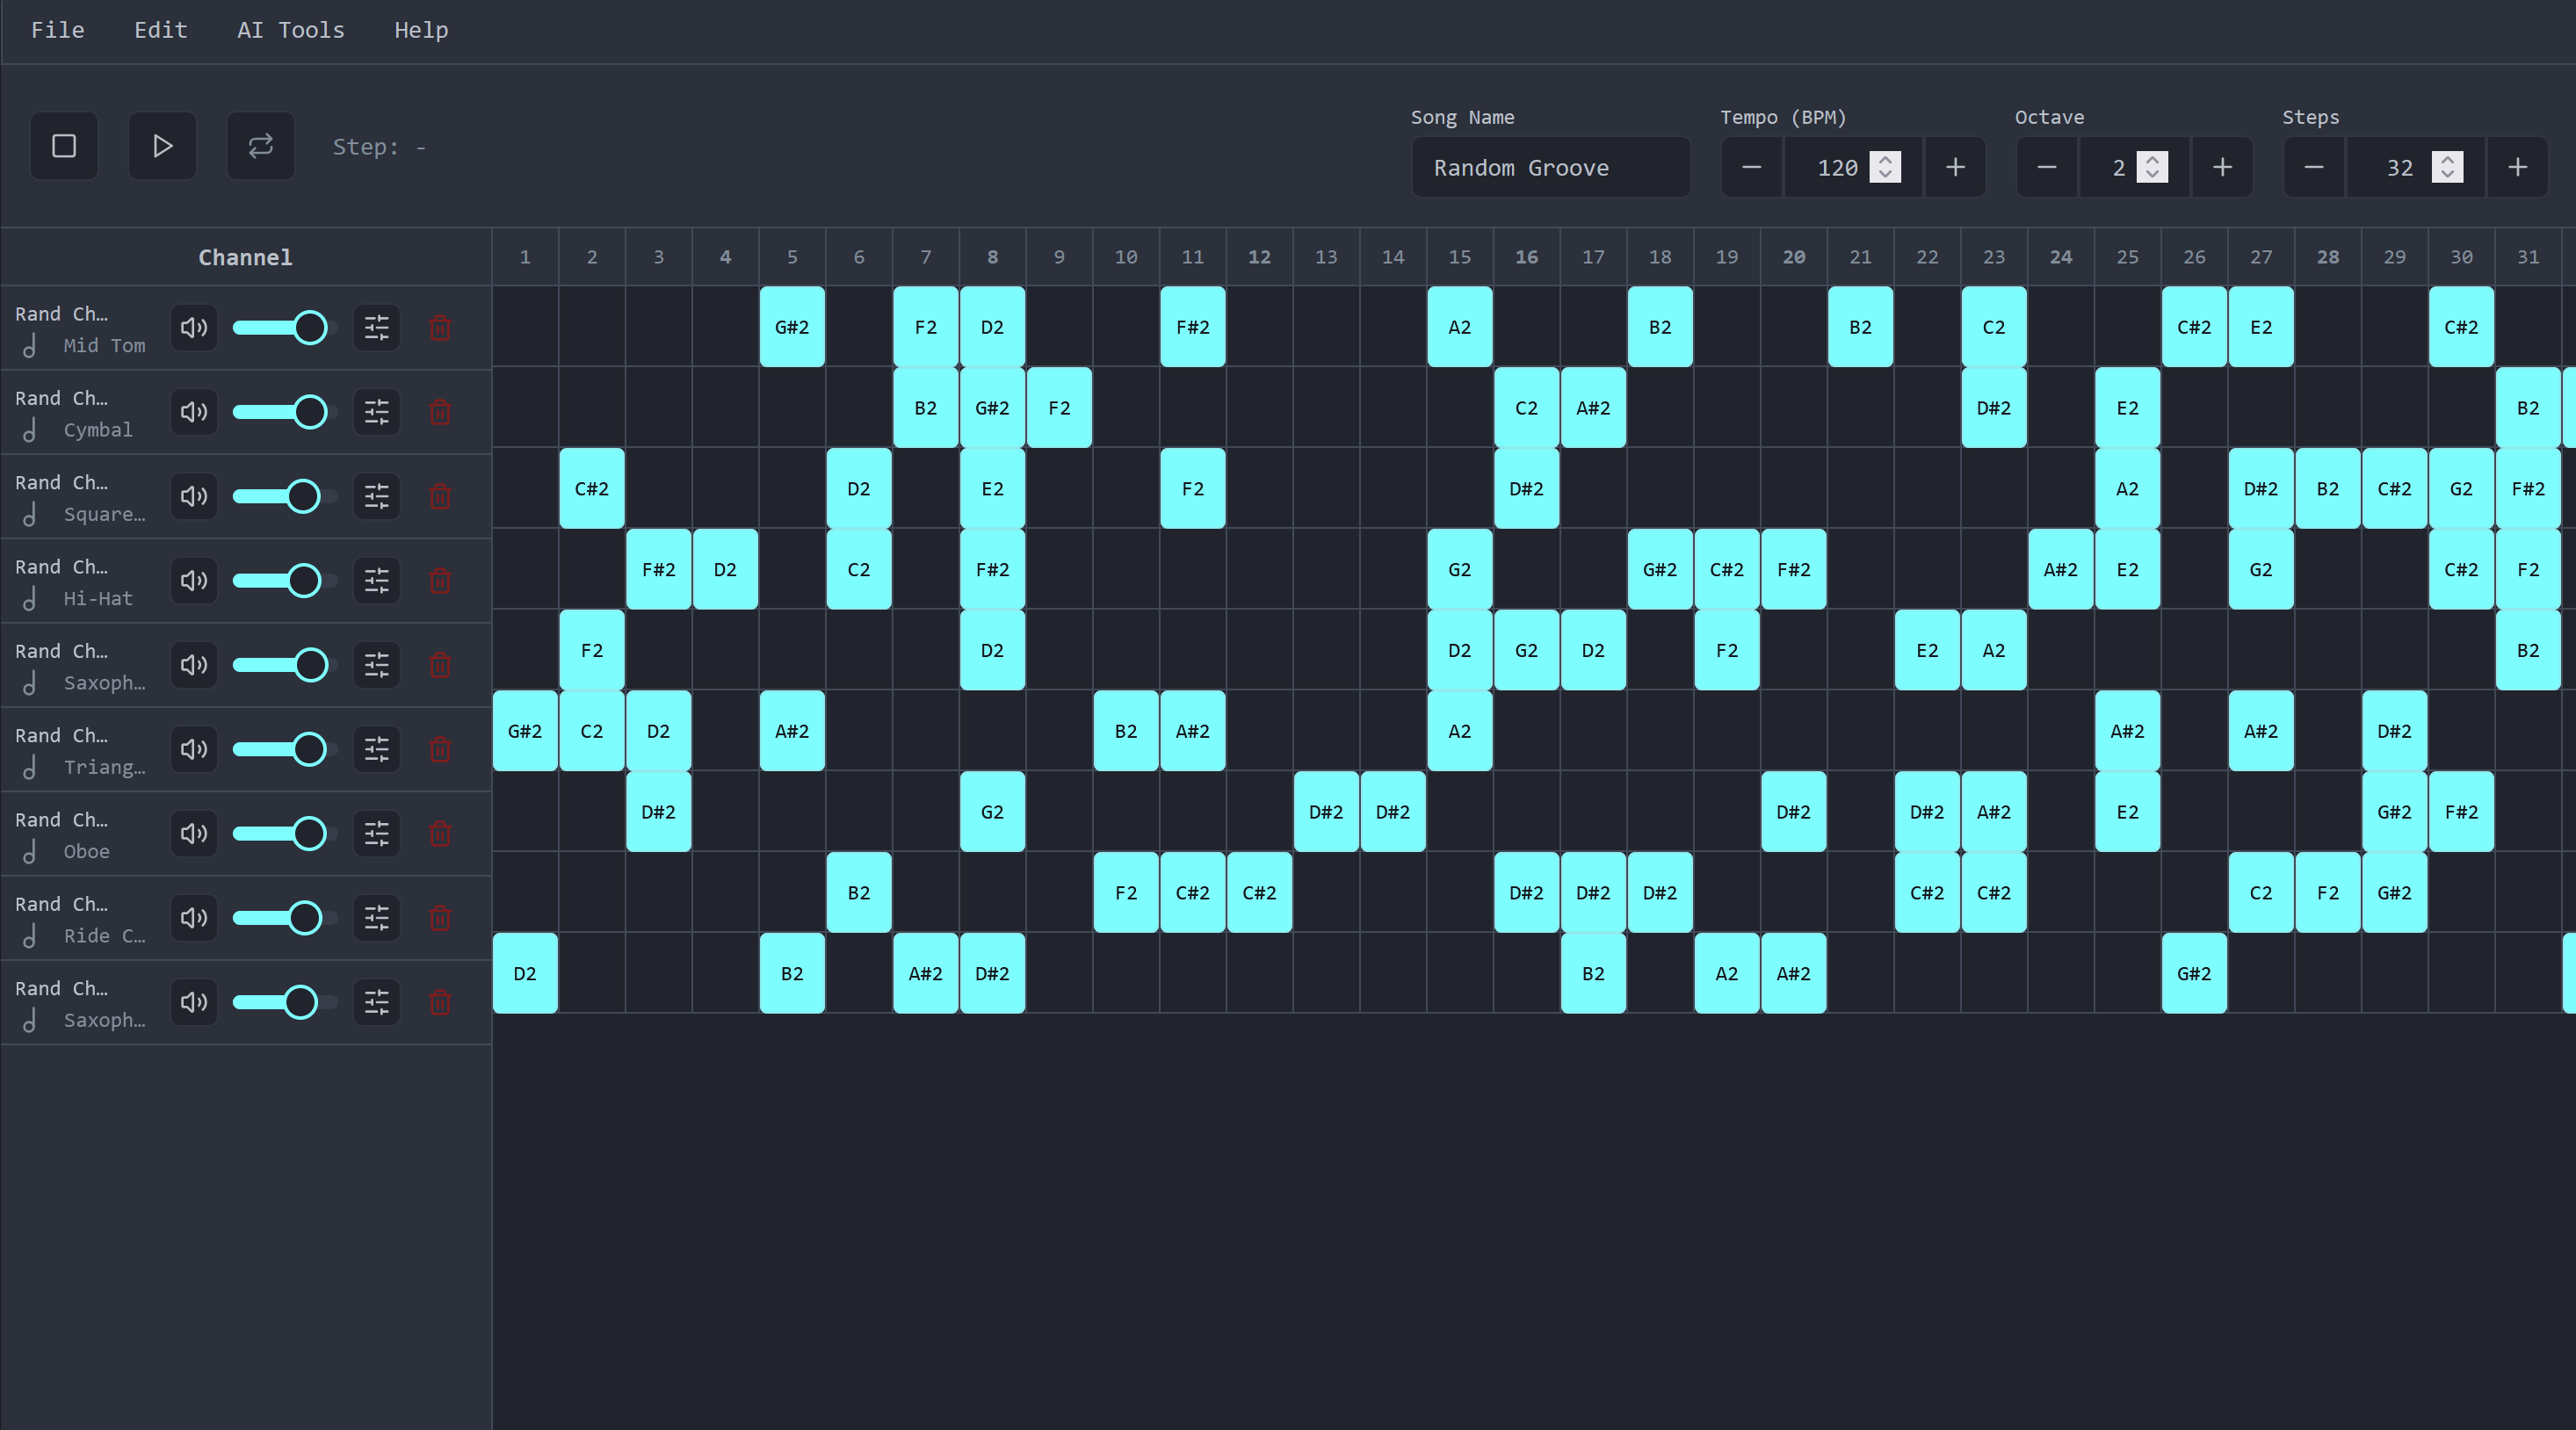Mute the Ride C… channel
The image size is (2576, 1430).
click(x=194, y=918)
